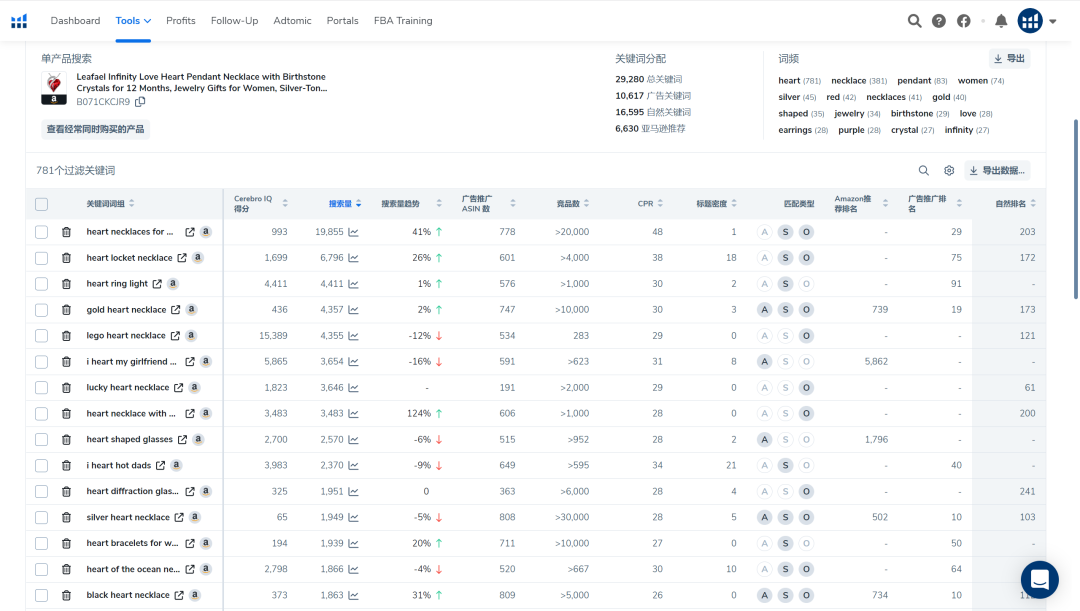Image resolution: width=1080 pixels, height=611 pixels.
Task: Expand the Tools dropdown menu
Action: [x=133, y=21]
